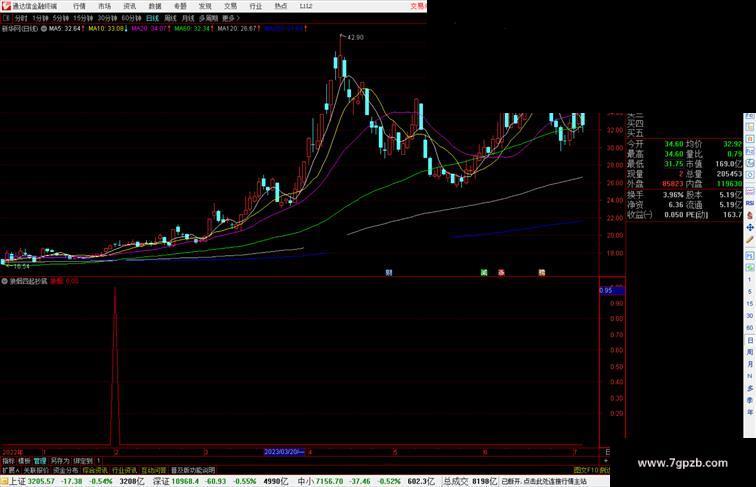This screenshot has width=756, height=487.
Task: Click the chart settings circle icon beside stock name
Action: coord(44,29)
